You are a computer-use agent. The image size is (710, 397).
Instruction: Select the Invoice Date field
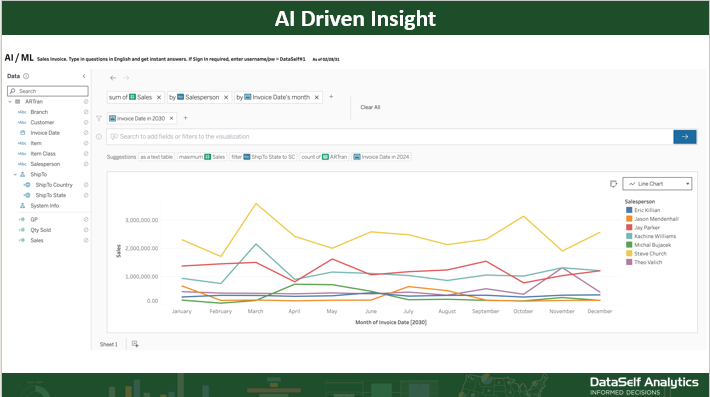[x=45, y=133]
